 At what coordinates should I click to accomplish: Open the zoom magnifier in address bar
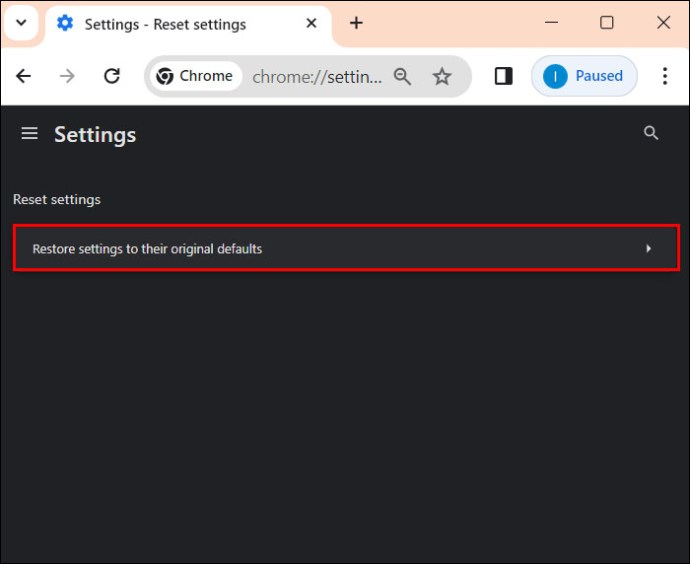point(402,76)
